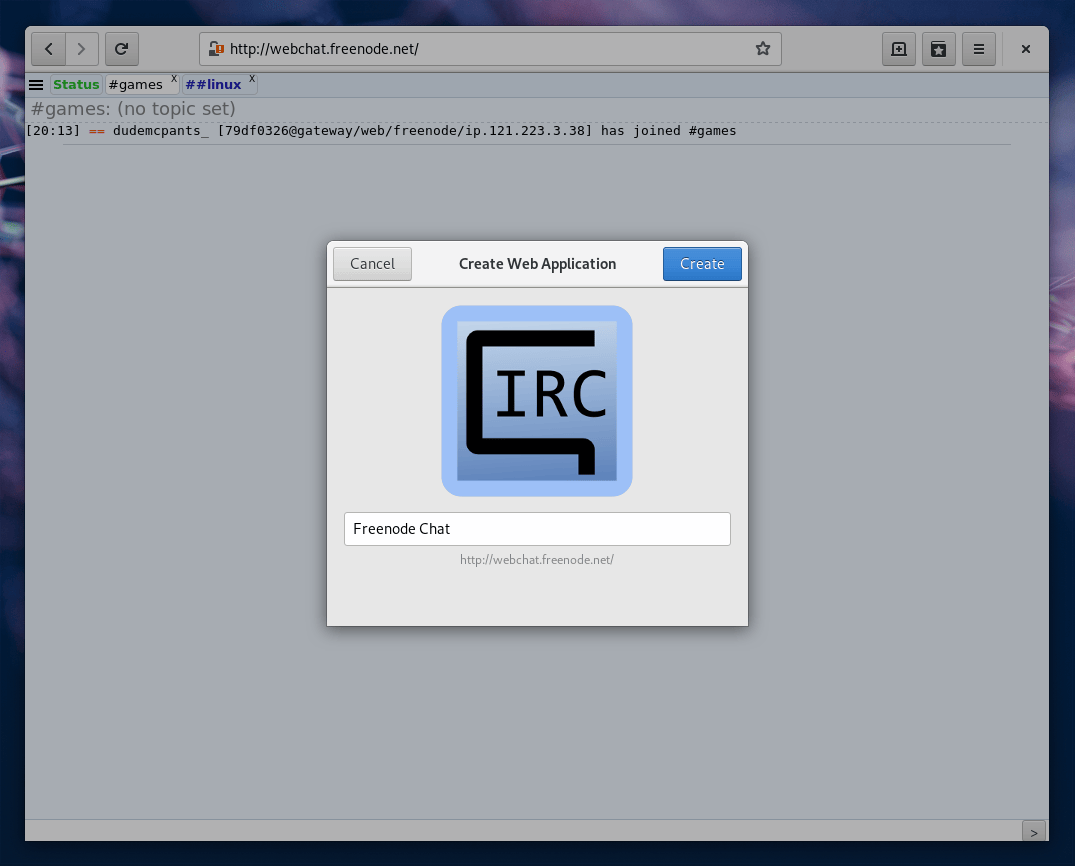
Task: Cancel the Create Web Application dialog
Action: [x=372, y=264]
